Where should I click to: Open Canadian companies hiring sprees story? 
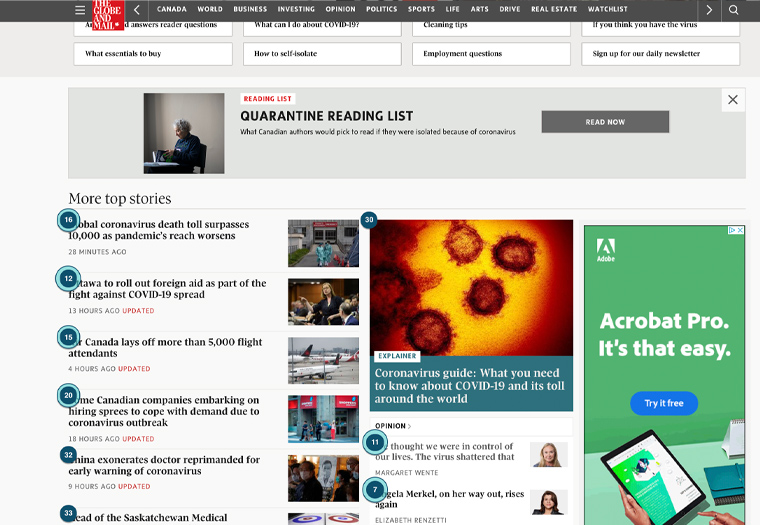click(164, 411)
